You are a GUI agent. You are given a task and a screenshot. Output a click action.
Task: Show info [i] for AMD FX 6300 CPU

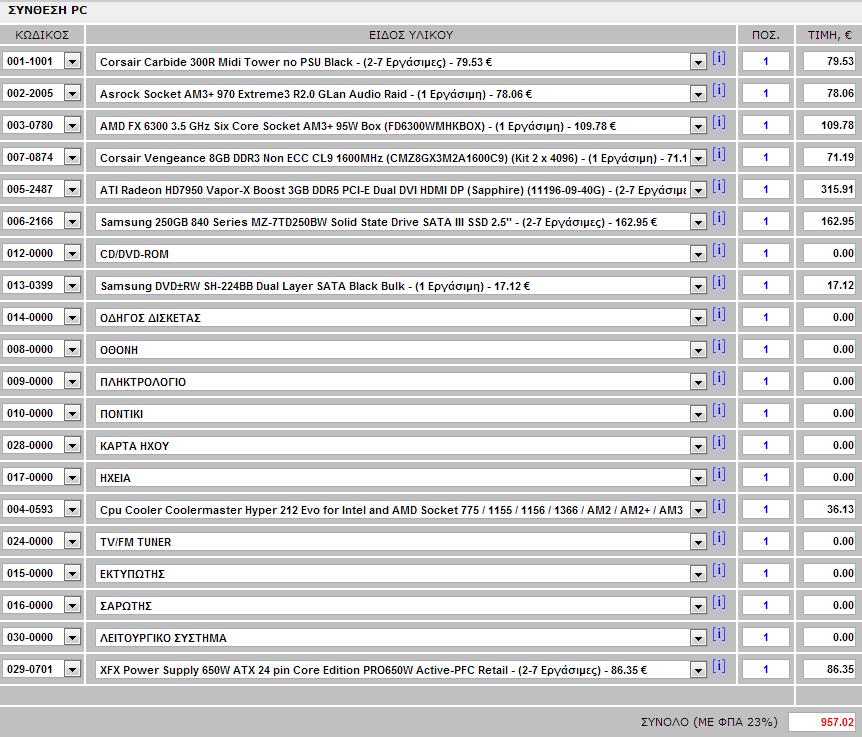pyautogui.click(x=719, y=121)
